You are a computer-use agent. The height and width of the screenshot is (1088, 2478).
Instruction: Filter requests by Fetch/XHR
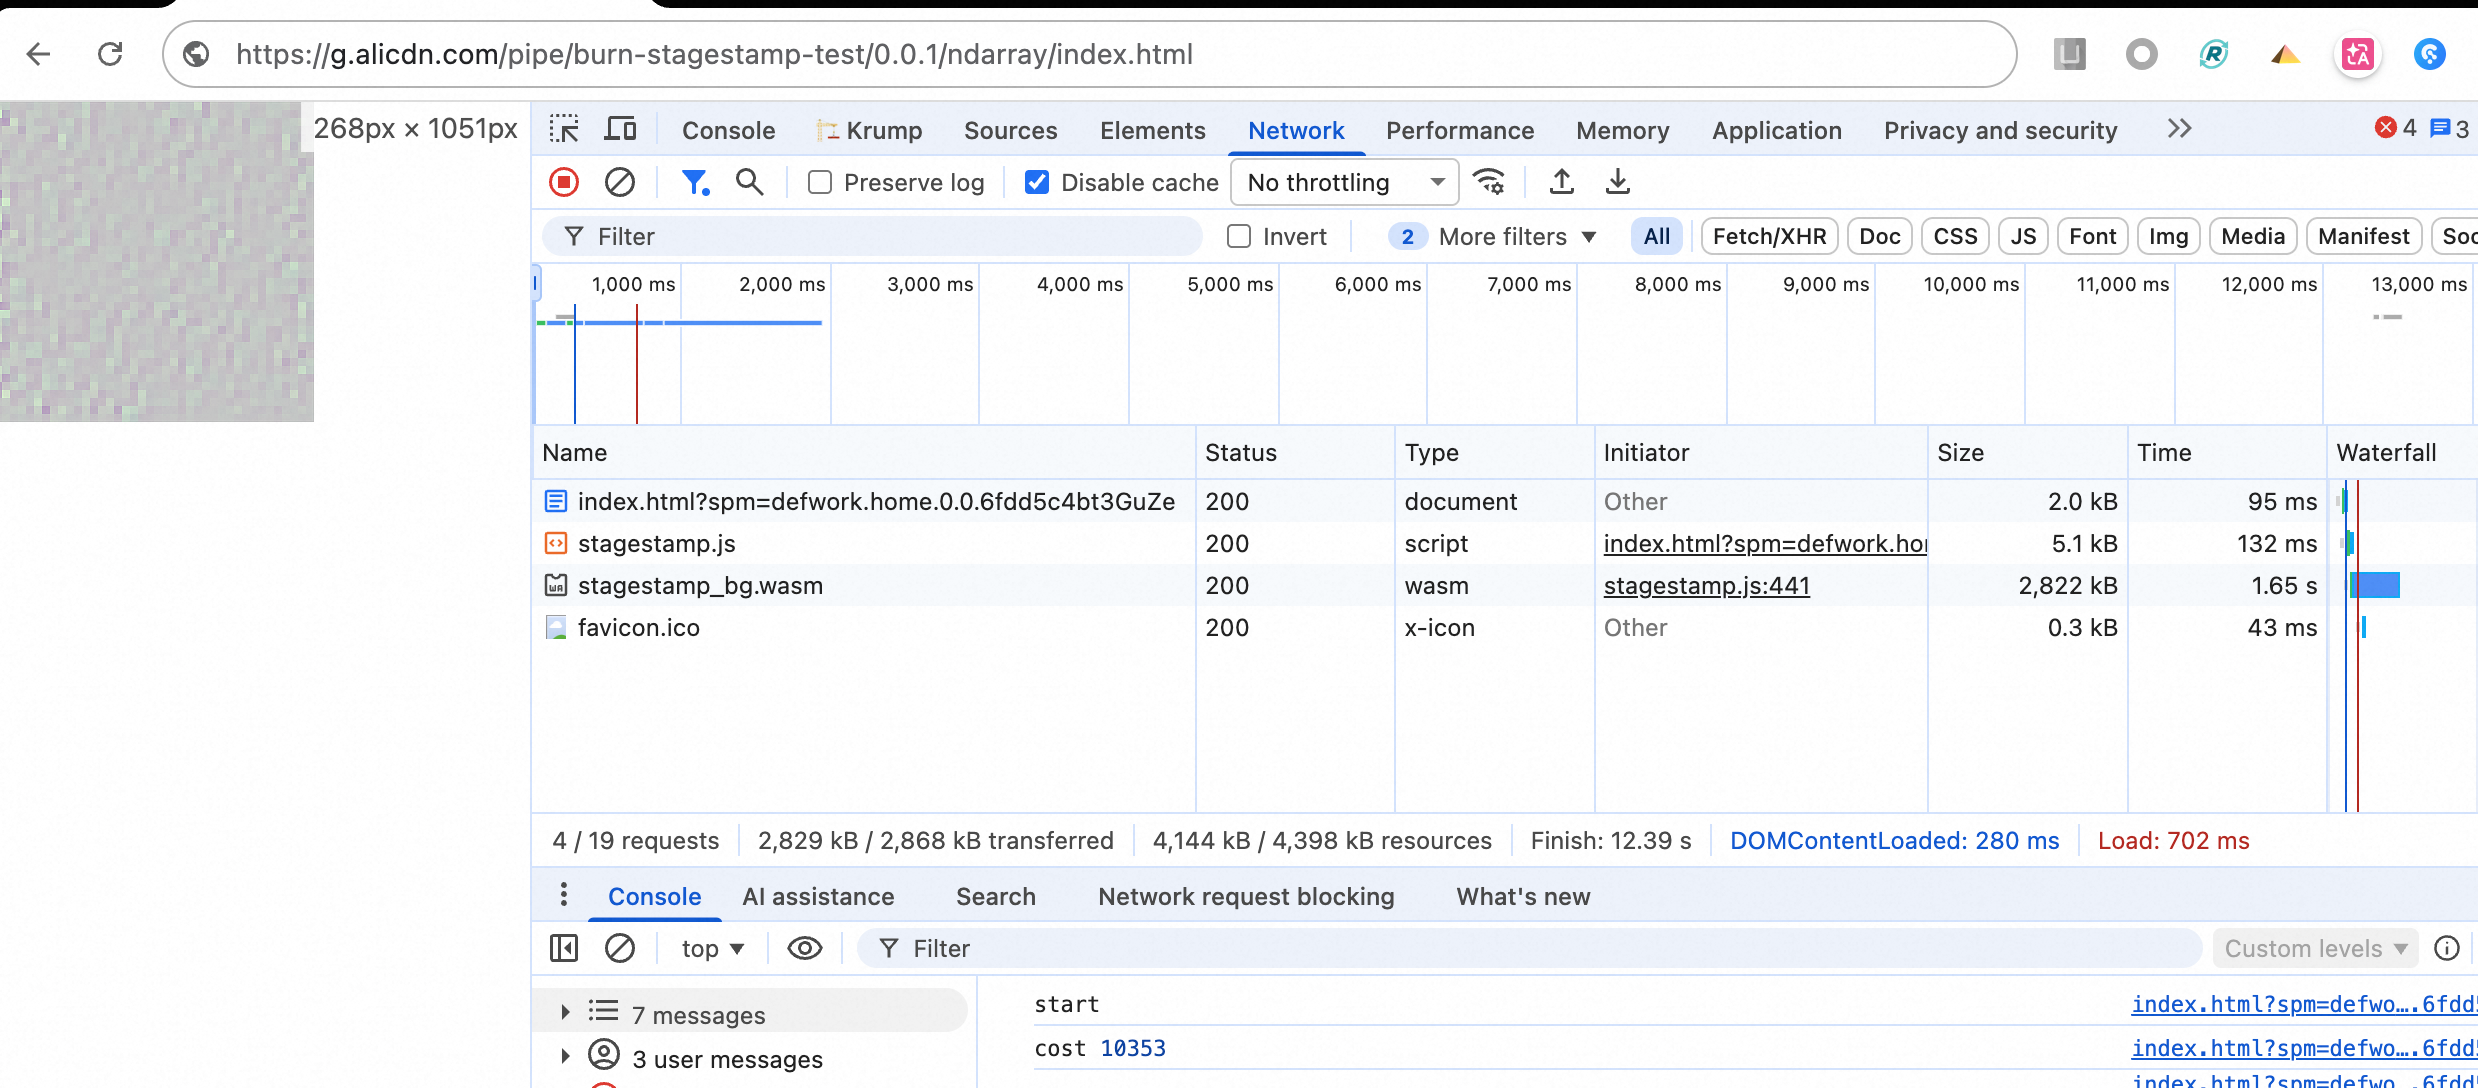(x=1768, y=236)
